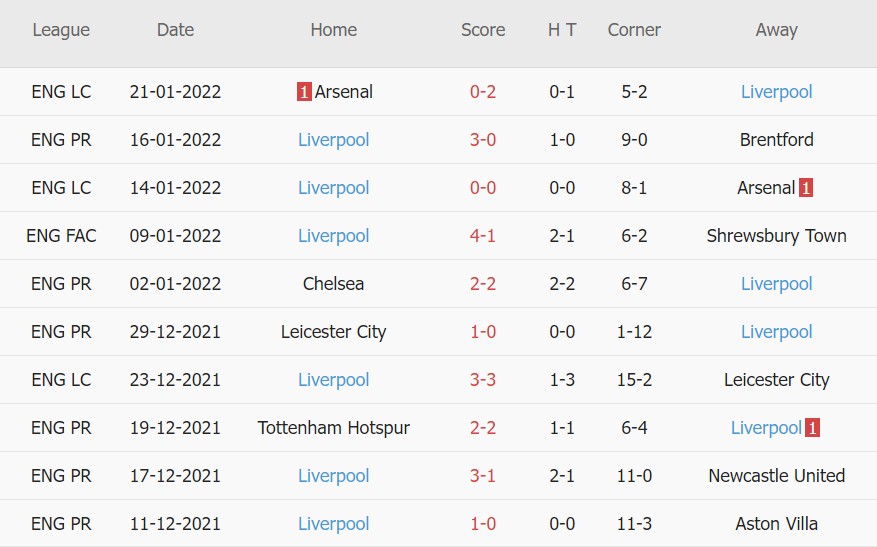
Task: Open Liverpool link in the Newcastle United row
Action: [333, 476]
